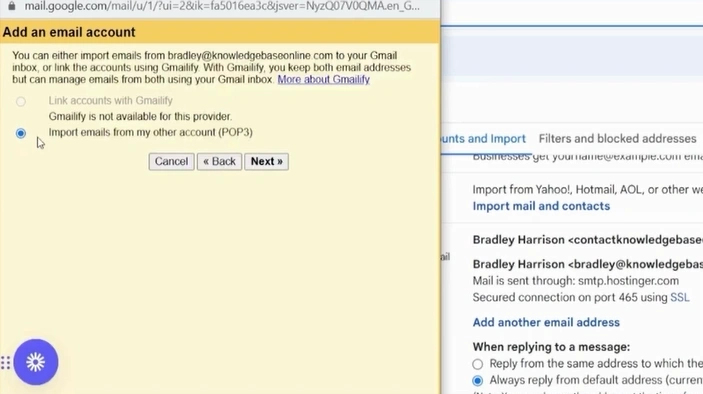The height and width of the screenshot is (394, 703).
Task: Open the SSL link in settings
Action: (x=680, y=298)
